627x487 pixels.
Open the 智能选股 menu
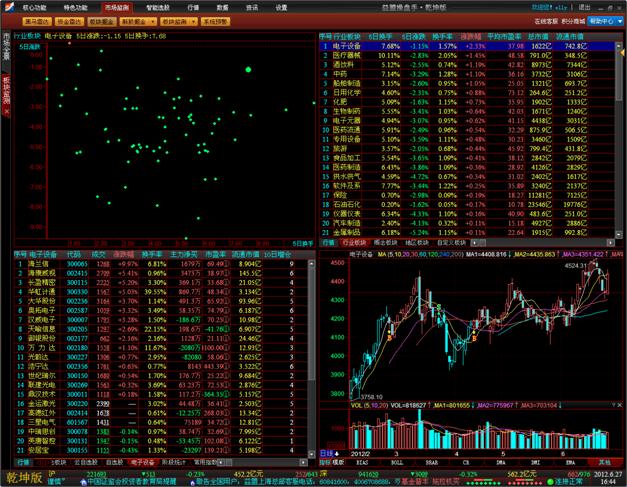pos(158,7)
